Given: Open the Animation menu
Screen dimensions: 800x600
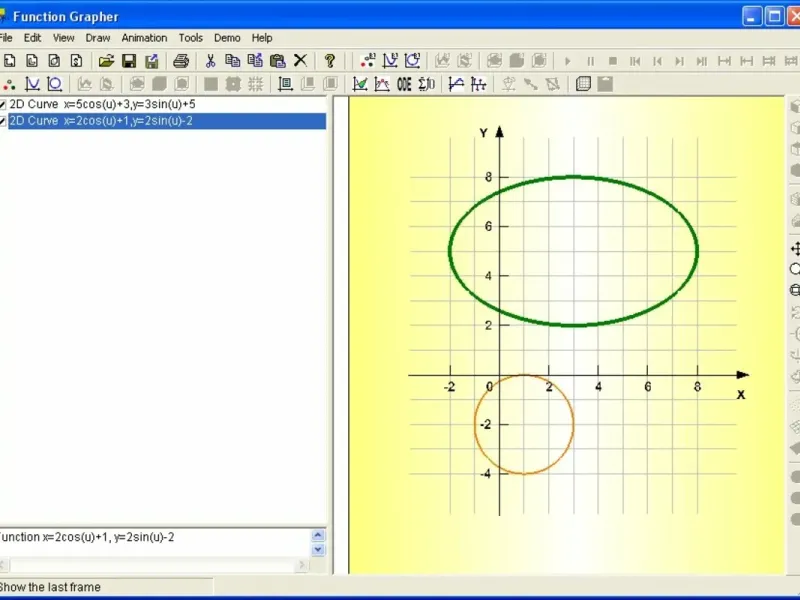Looking at the screenshot, I should point(144,38).
